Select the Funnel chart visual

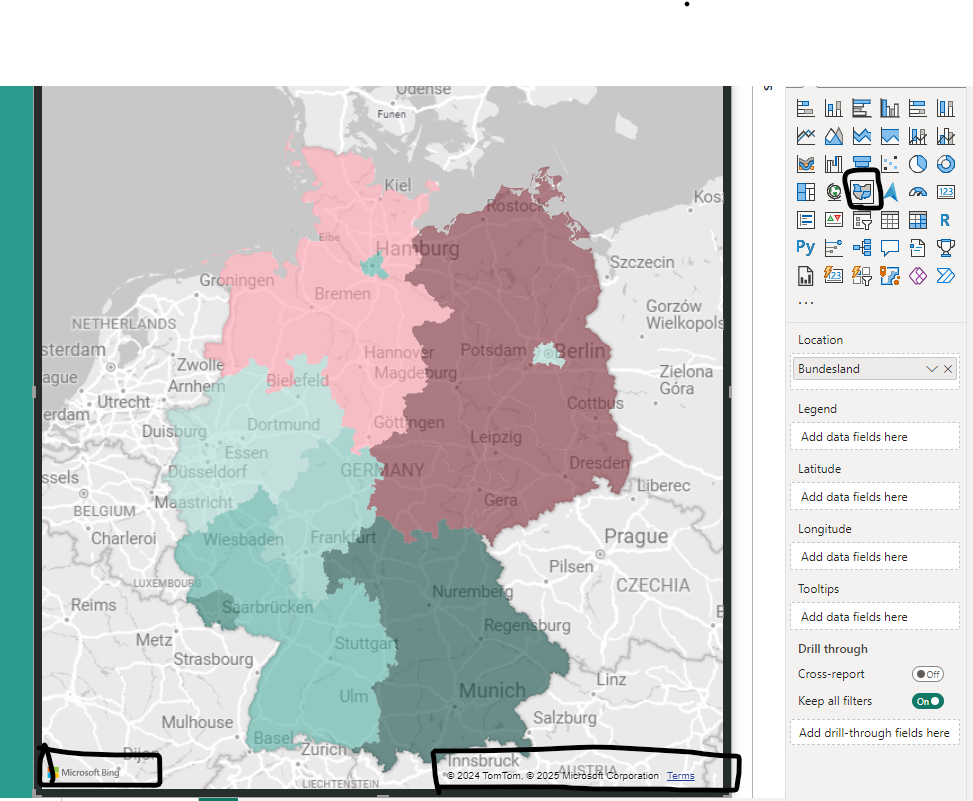pos(861,161)
